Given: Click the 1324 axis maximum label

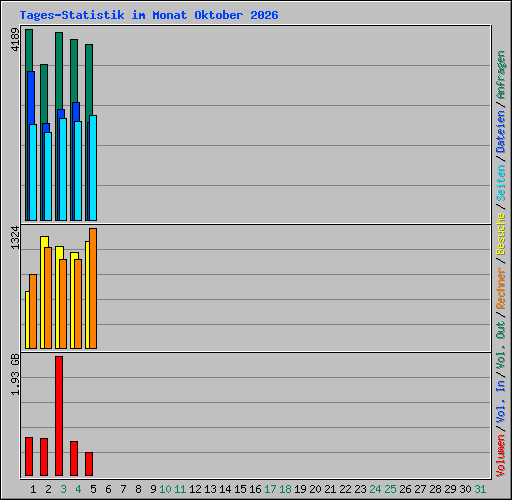Looking at the screenshot, I should [x=15, y=238].
